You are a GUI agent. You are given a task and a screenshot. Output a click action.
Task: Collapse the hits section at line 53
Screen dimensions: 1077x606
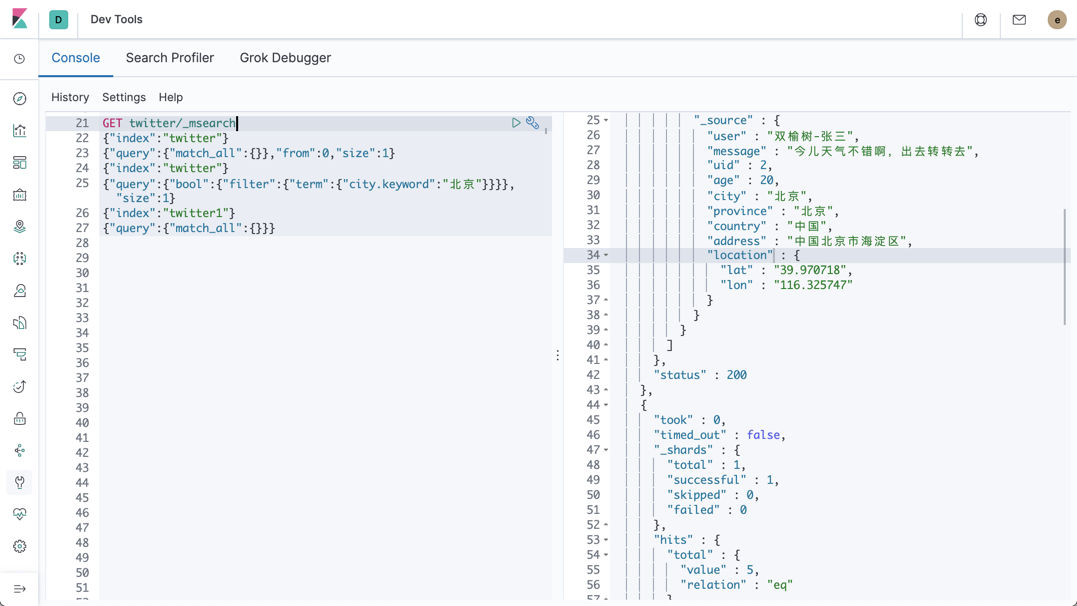coord(605,539)
